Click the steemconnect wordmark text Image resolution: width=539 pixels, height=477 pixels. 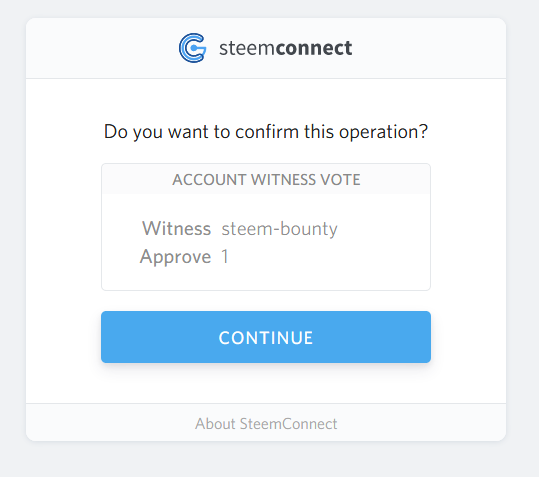286,48
